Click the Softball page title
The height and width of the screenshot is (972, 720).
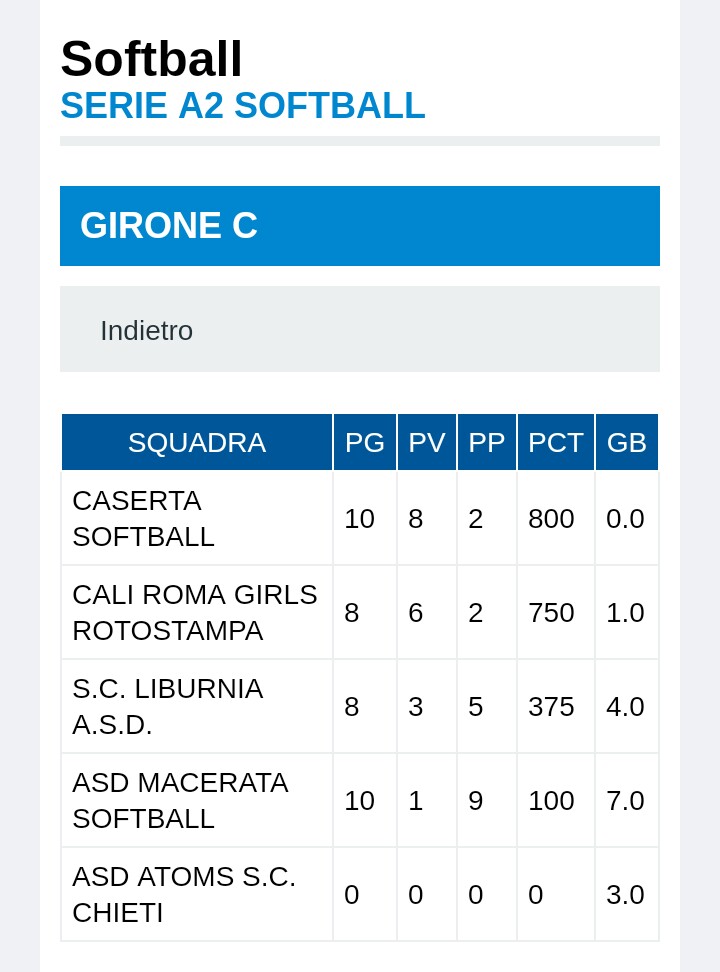pyautogui.click(x=151, y=59)
